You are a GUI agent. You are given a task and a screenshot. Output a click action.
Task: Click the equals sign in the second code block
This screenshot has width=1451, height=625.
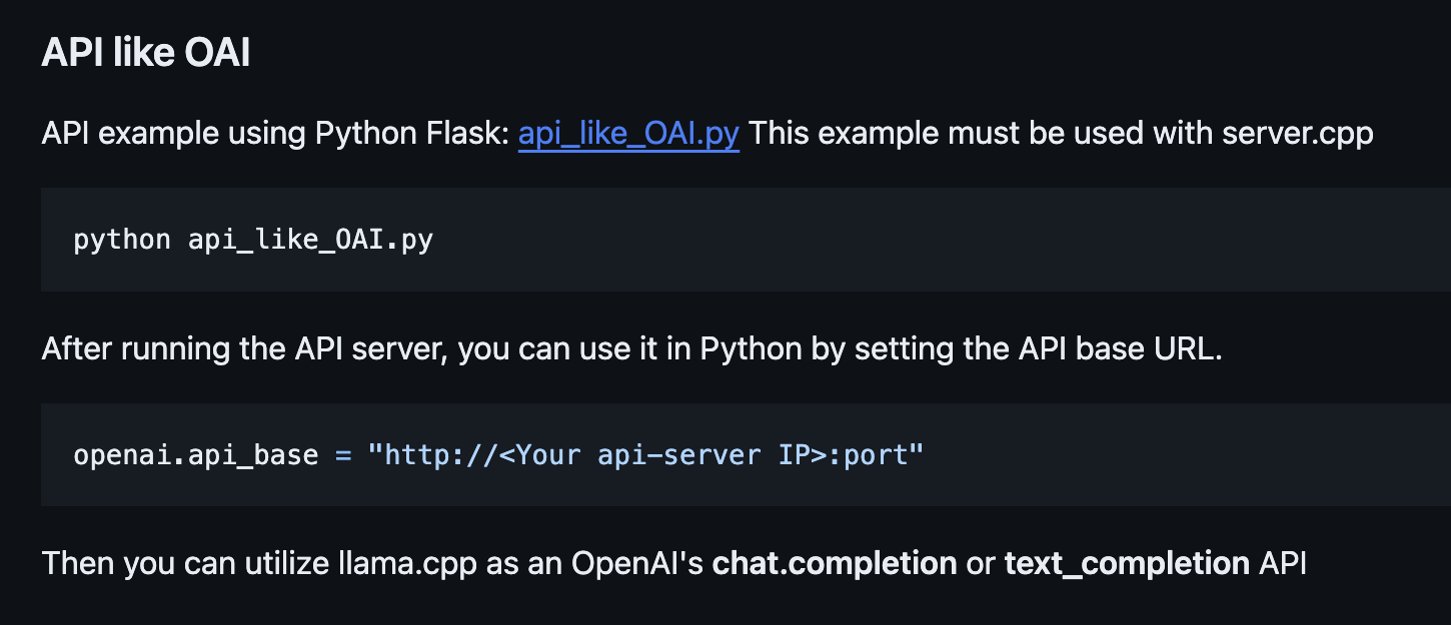(343, 455)
